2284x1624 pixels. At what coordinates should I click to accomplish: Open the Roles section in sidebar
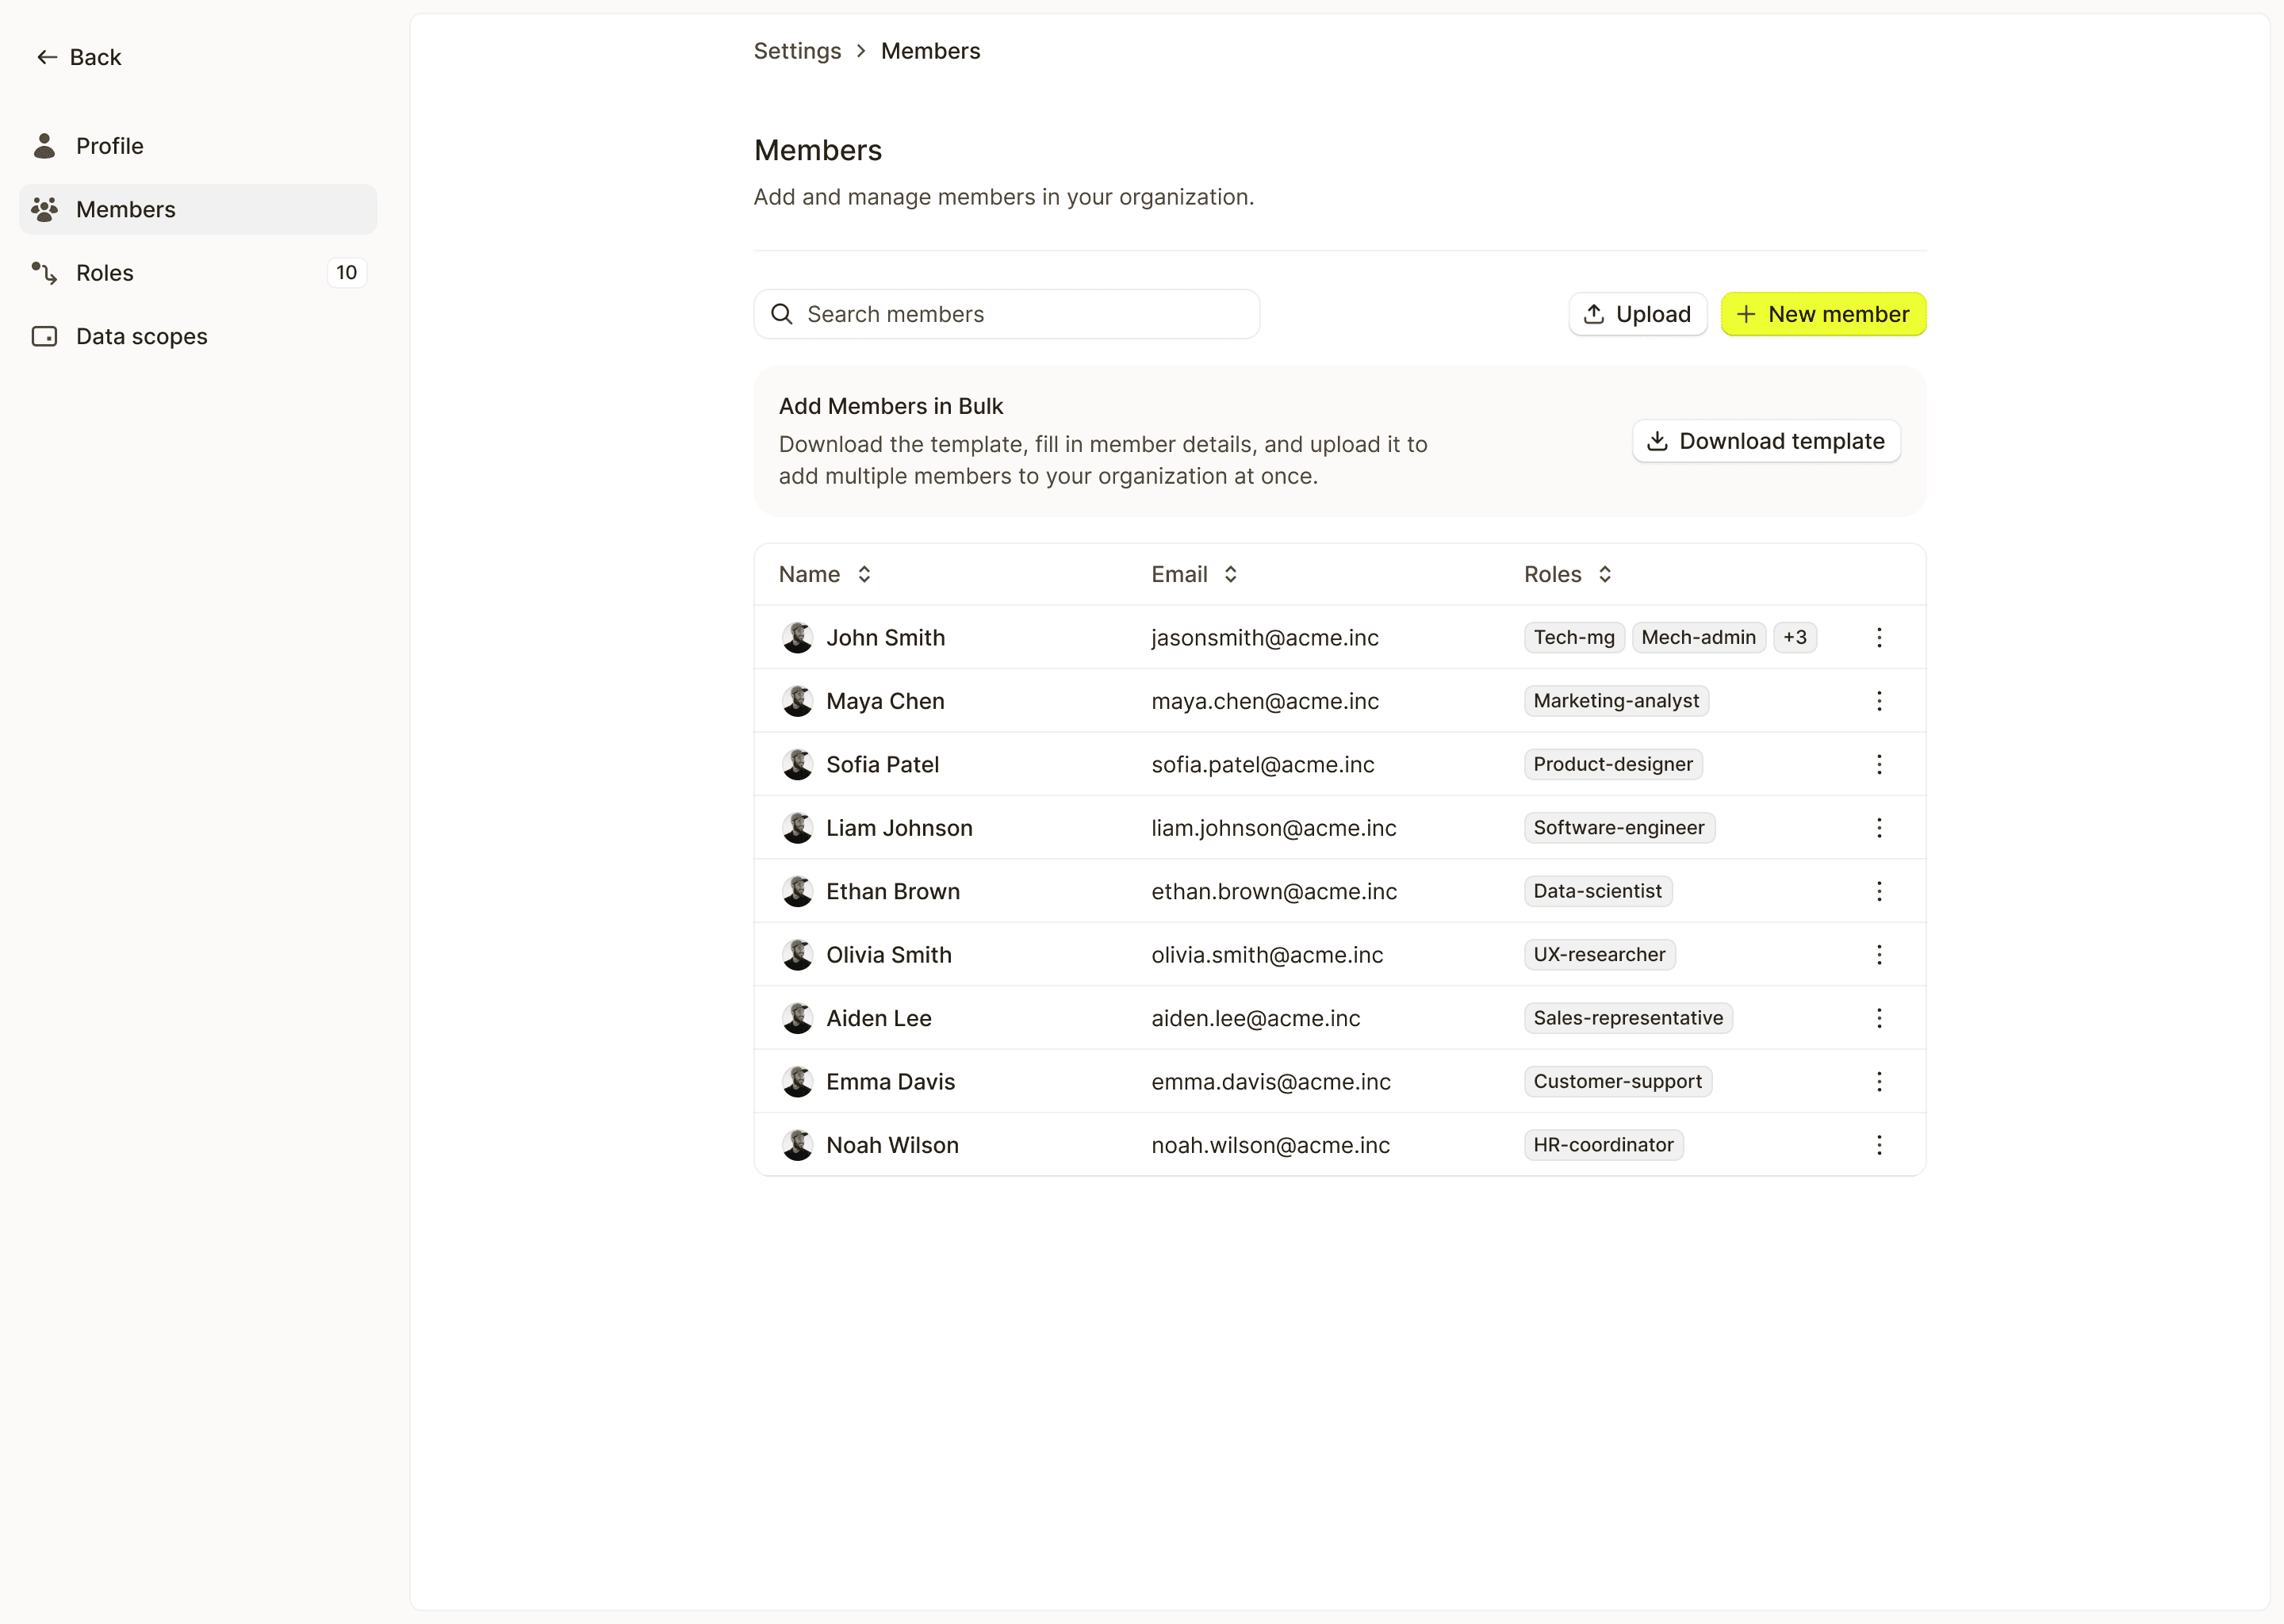198,273
